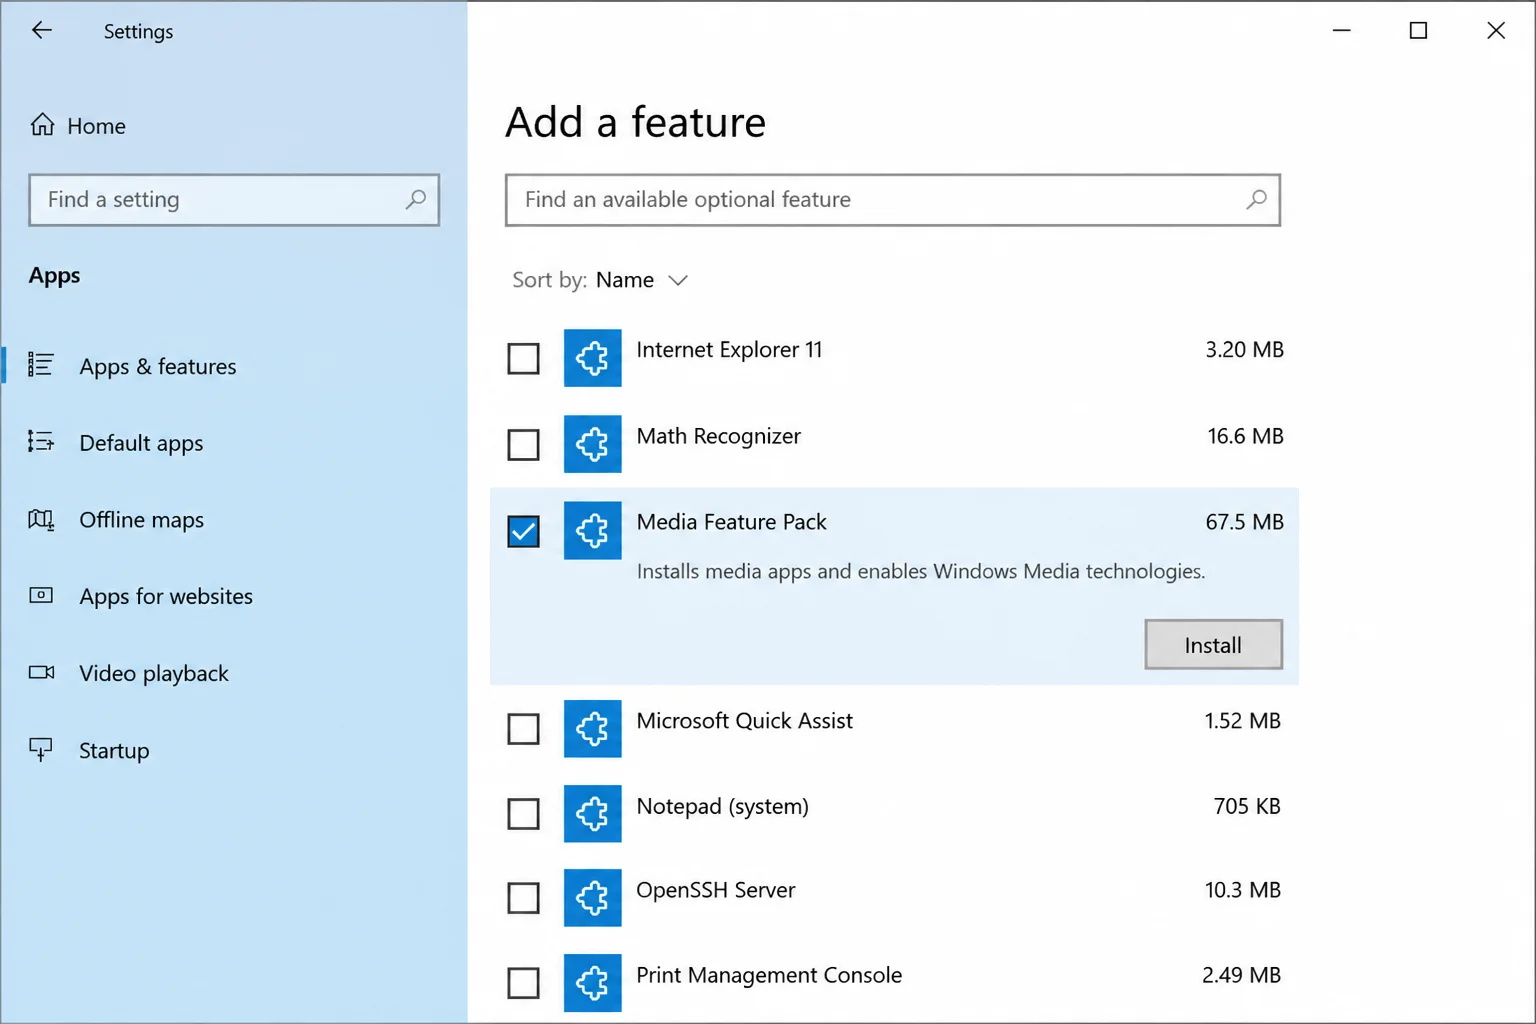Click the Apps & features list icon

[x=41, y=365]
